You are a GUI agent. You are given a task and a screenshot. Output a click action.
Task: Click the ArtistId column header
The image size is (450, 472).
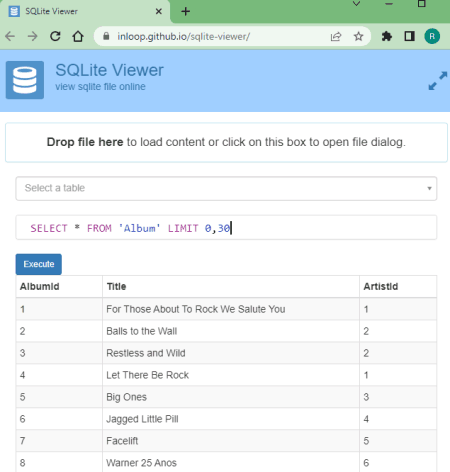[398, 286]
